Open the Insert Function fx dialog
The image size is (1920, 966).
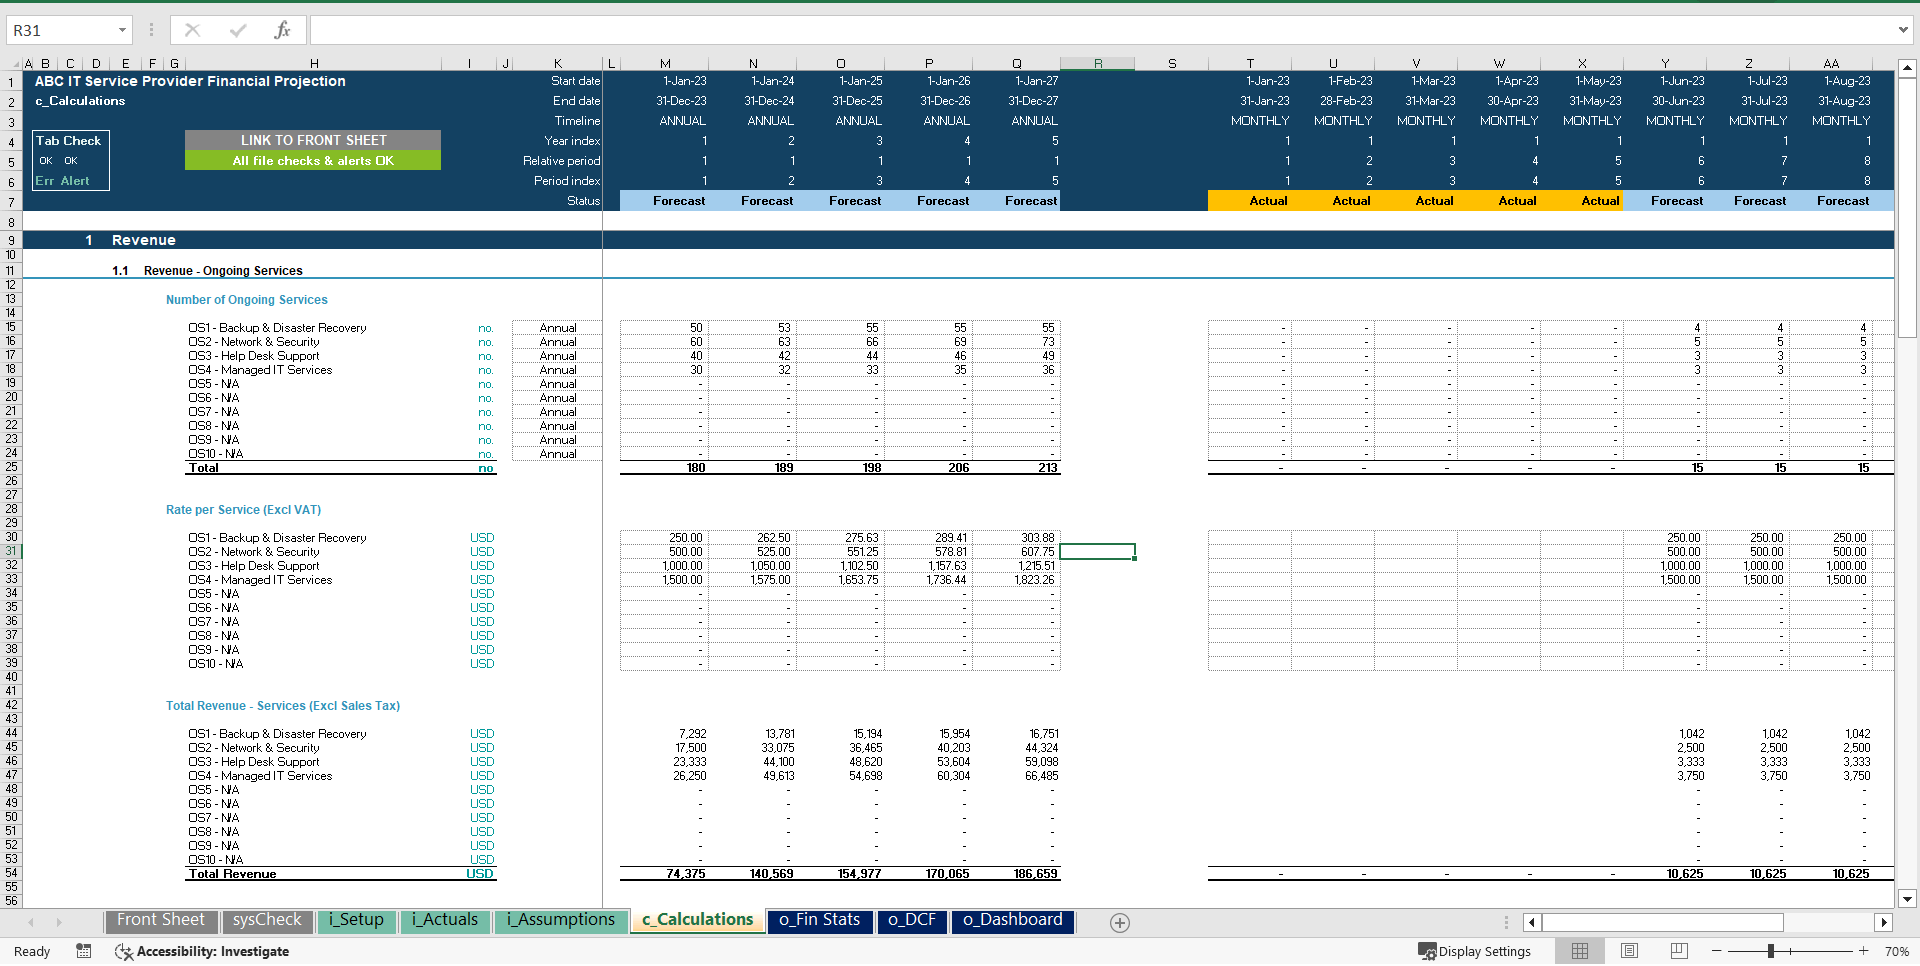282,30
